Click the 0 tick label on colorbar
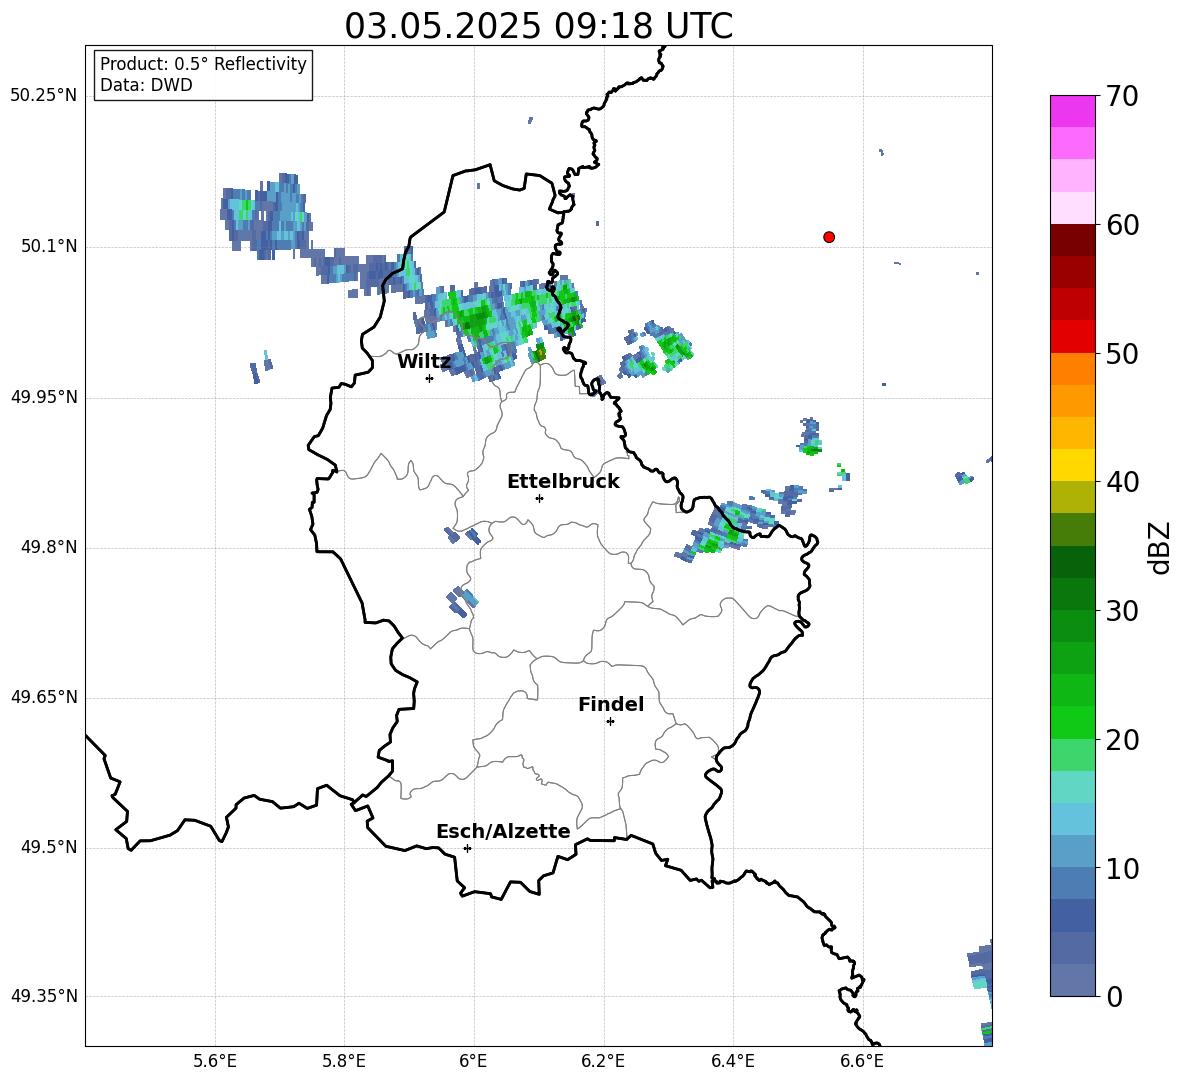 coord(1114,996)
